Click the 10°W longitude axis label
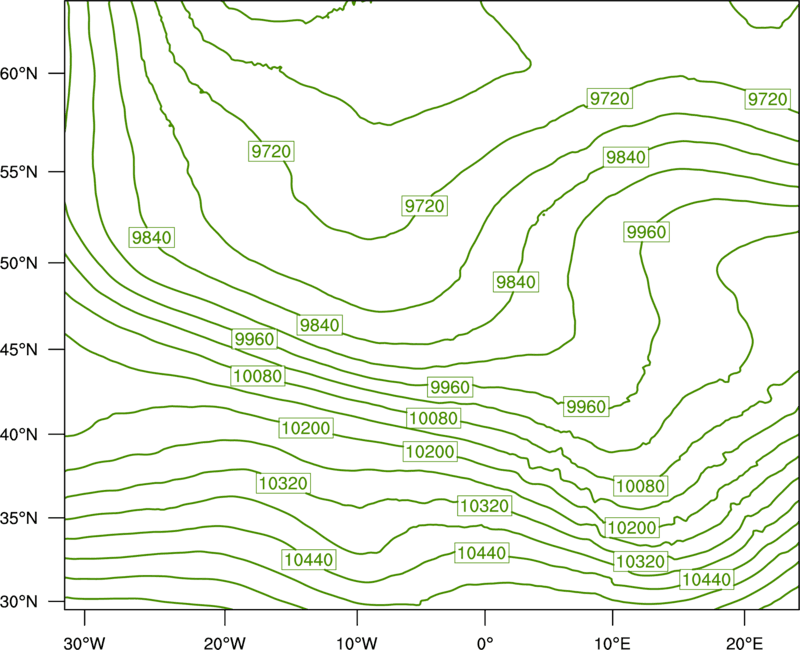The height and width of the screenshot is (650, 800). [x=357, y=643]
